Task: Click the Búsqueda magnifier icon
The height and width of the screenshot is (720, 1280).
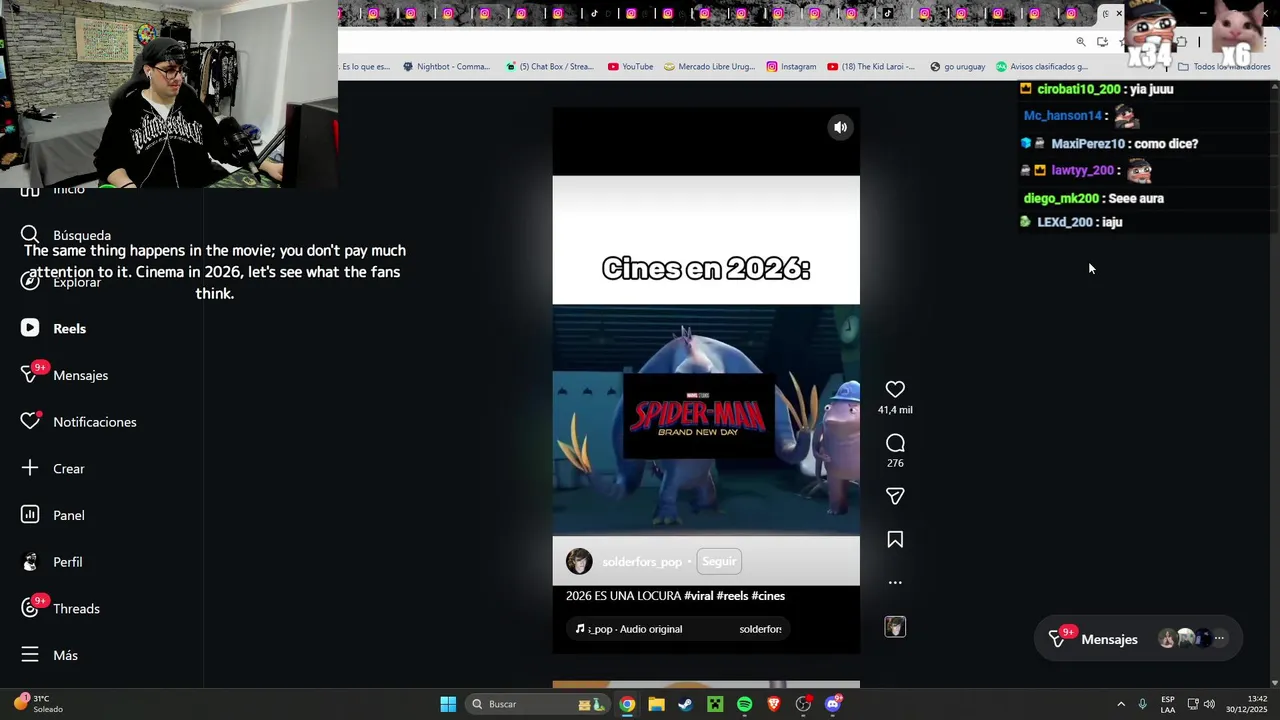Action: coord(30,235)
